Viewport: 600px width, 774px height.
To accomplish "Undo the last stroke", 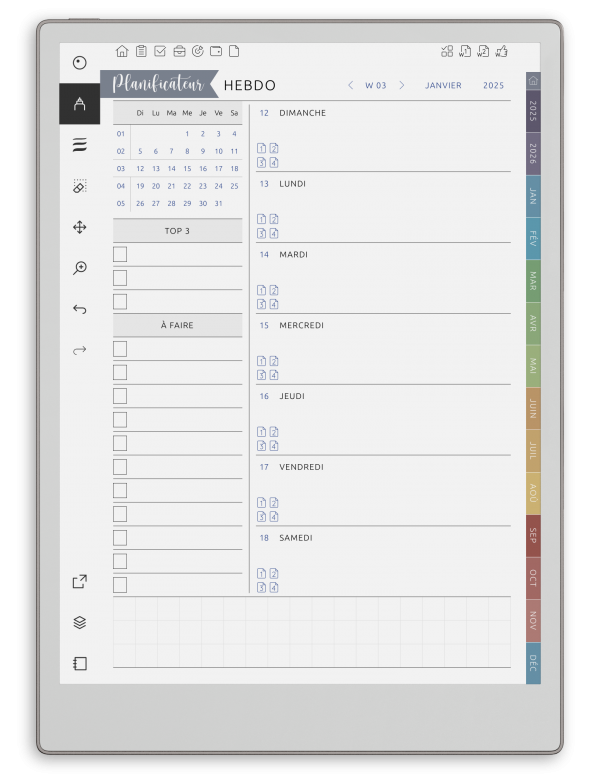I will point(79,309).
